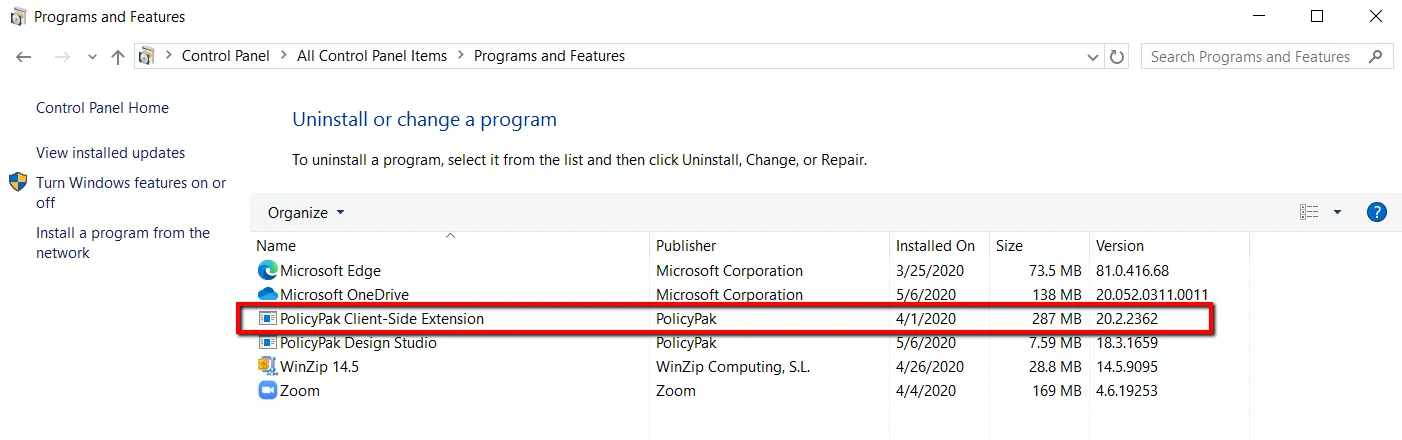The width and height of the screenshot is (1402, 440).
Task: Click the Microsoft OneDrive cloud icon
Action: [x=267, y=295]
